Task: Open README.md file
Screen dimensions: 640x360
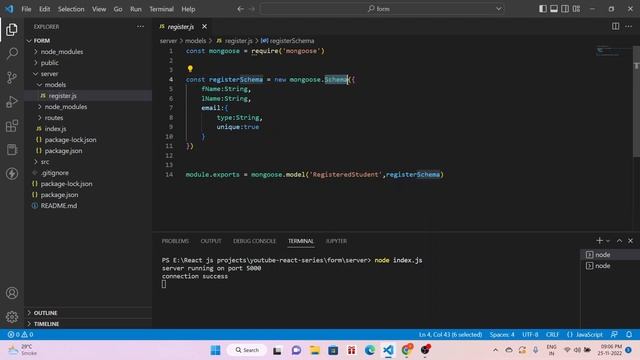Action: point(88,206)
